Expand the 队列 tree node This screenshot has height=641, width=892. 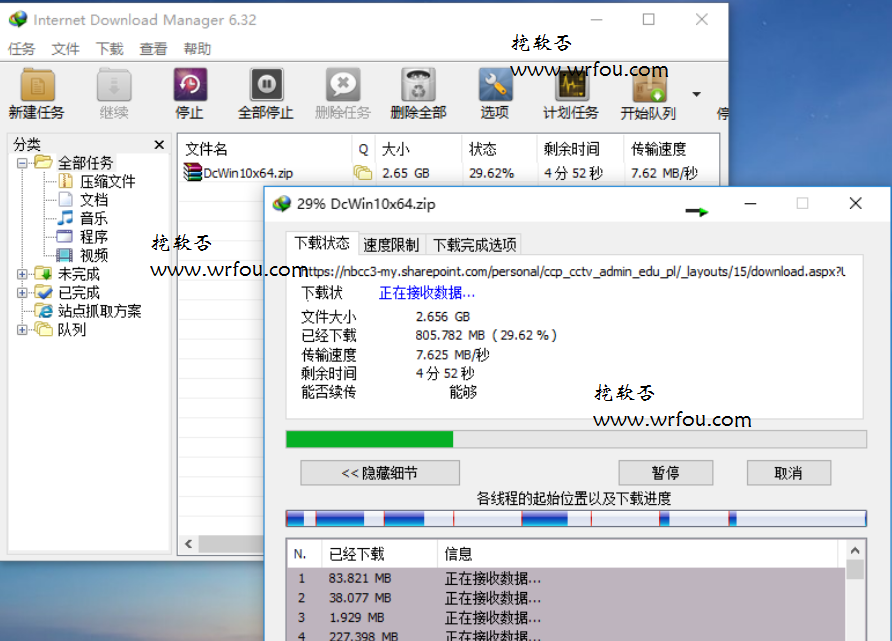click(22, 329)
